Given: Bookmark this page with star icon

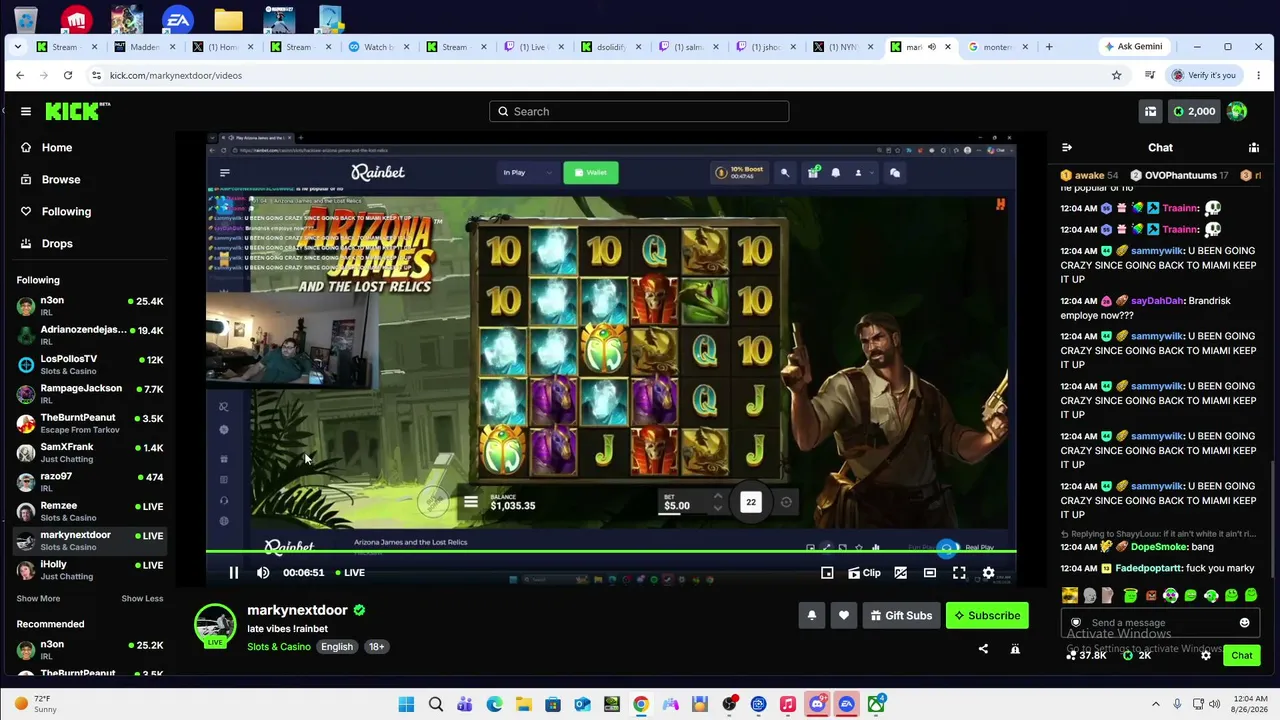Looking at the screenshot, I should 1117,75.
